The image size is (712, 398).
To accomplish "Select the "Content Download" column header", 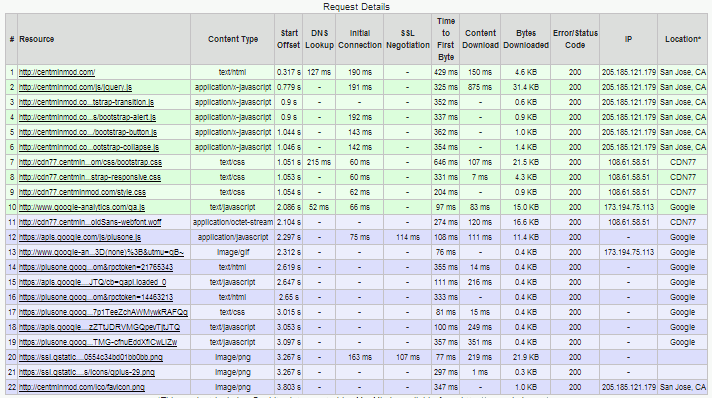I will coord(480,39).
